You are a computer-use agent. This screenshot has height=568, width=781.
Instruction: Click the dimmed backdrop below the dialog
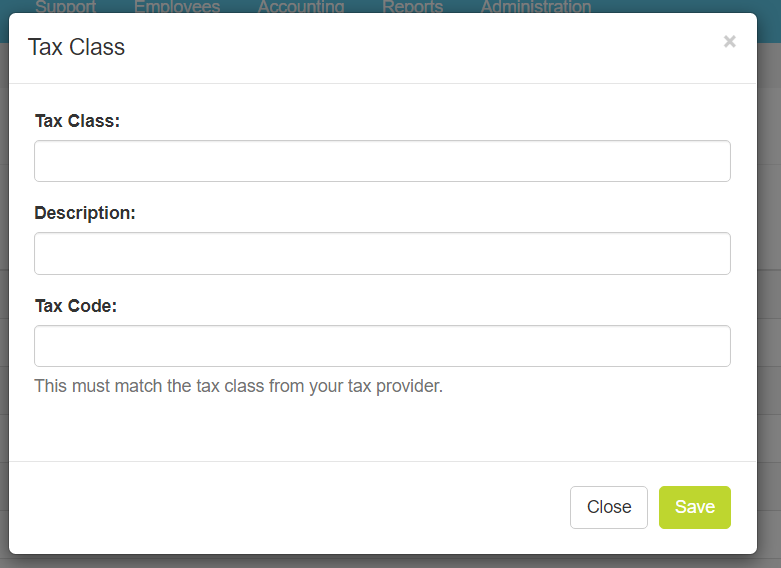click(390, 561)
